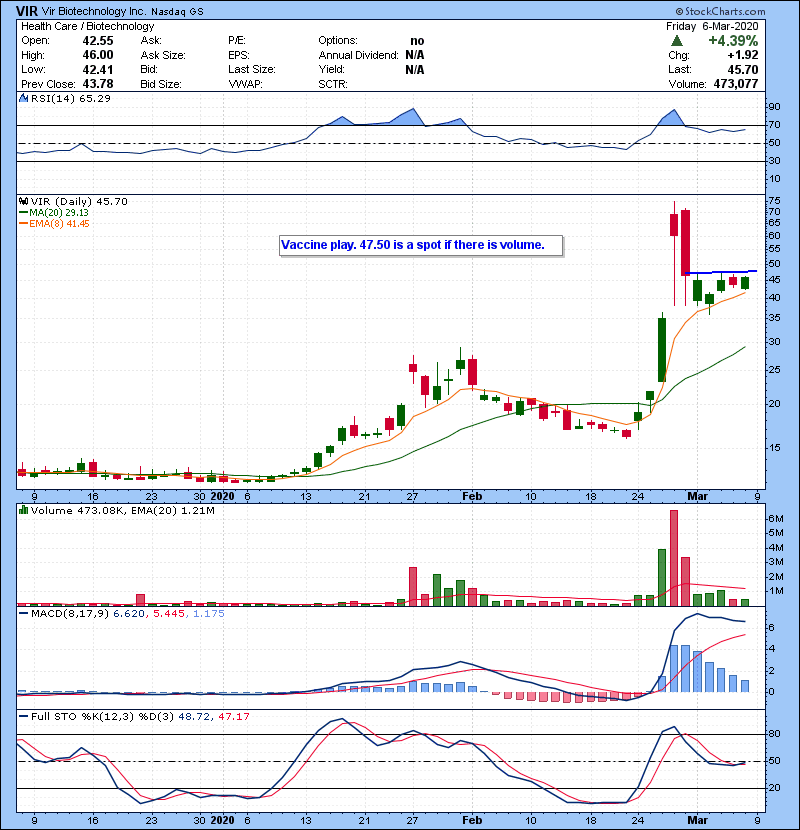Click the tallest red volume bar
Image resolution: width=800 pixels, height=830 pixels.
coord(673,558)
